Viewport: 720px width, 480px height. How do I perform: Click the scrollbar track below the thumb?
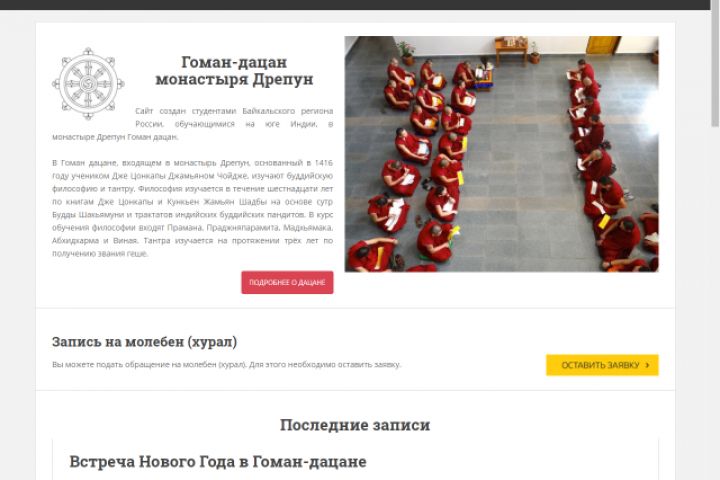click(715, 303)
